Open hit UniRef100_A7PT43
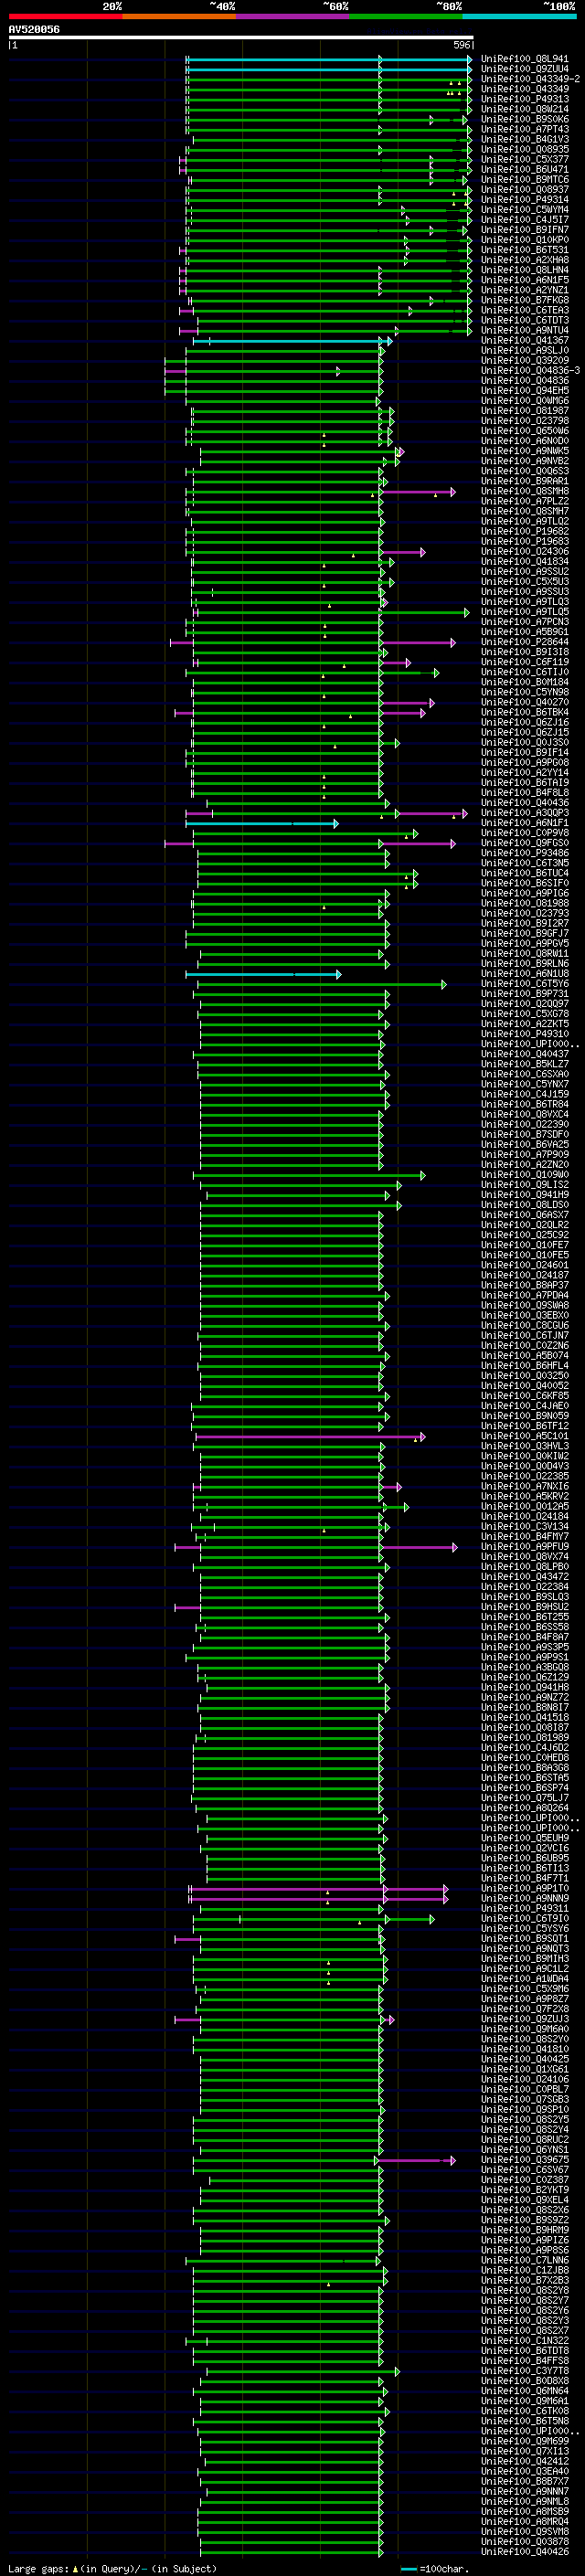This screenshot has width=585, height=2576. (x=524, y=129)
